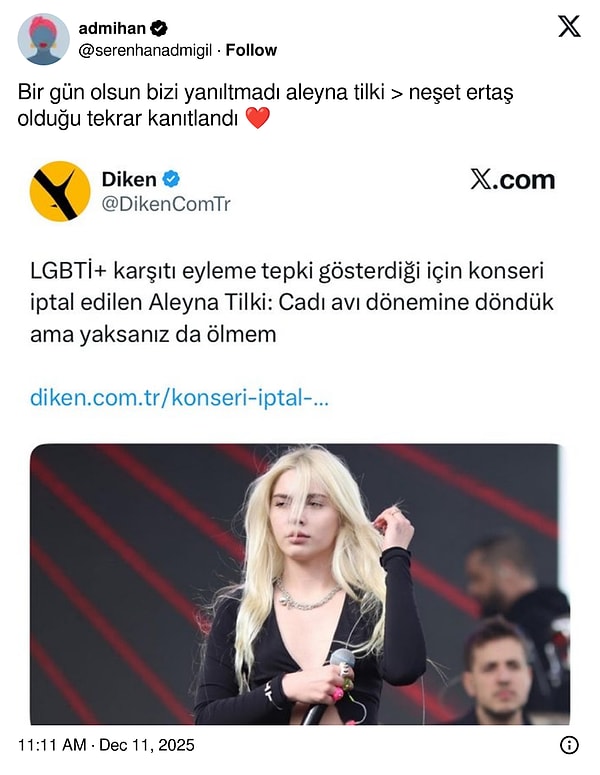Screen dimensions: 600x775
Task: Open the admihan display name
Action: [x=112, y=28]
